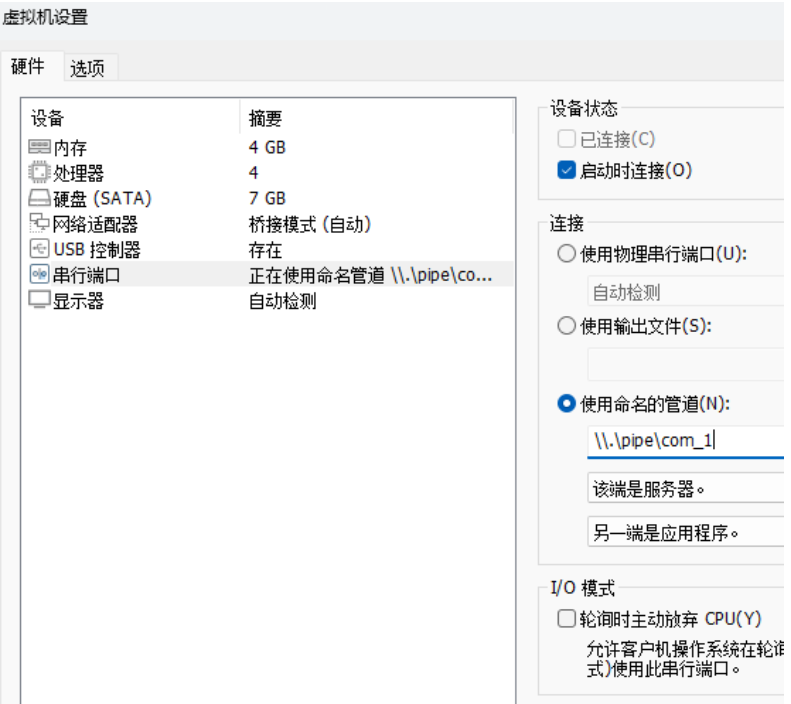Click the named pipe path input field
Screen dimensions: 791x704
pos(686,442)
